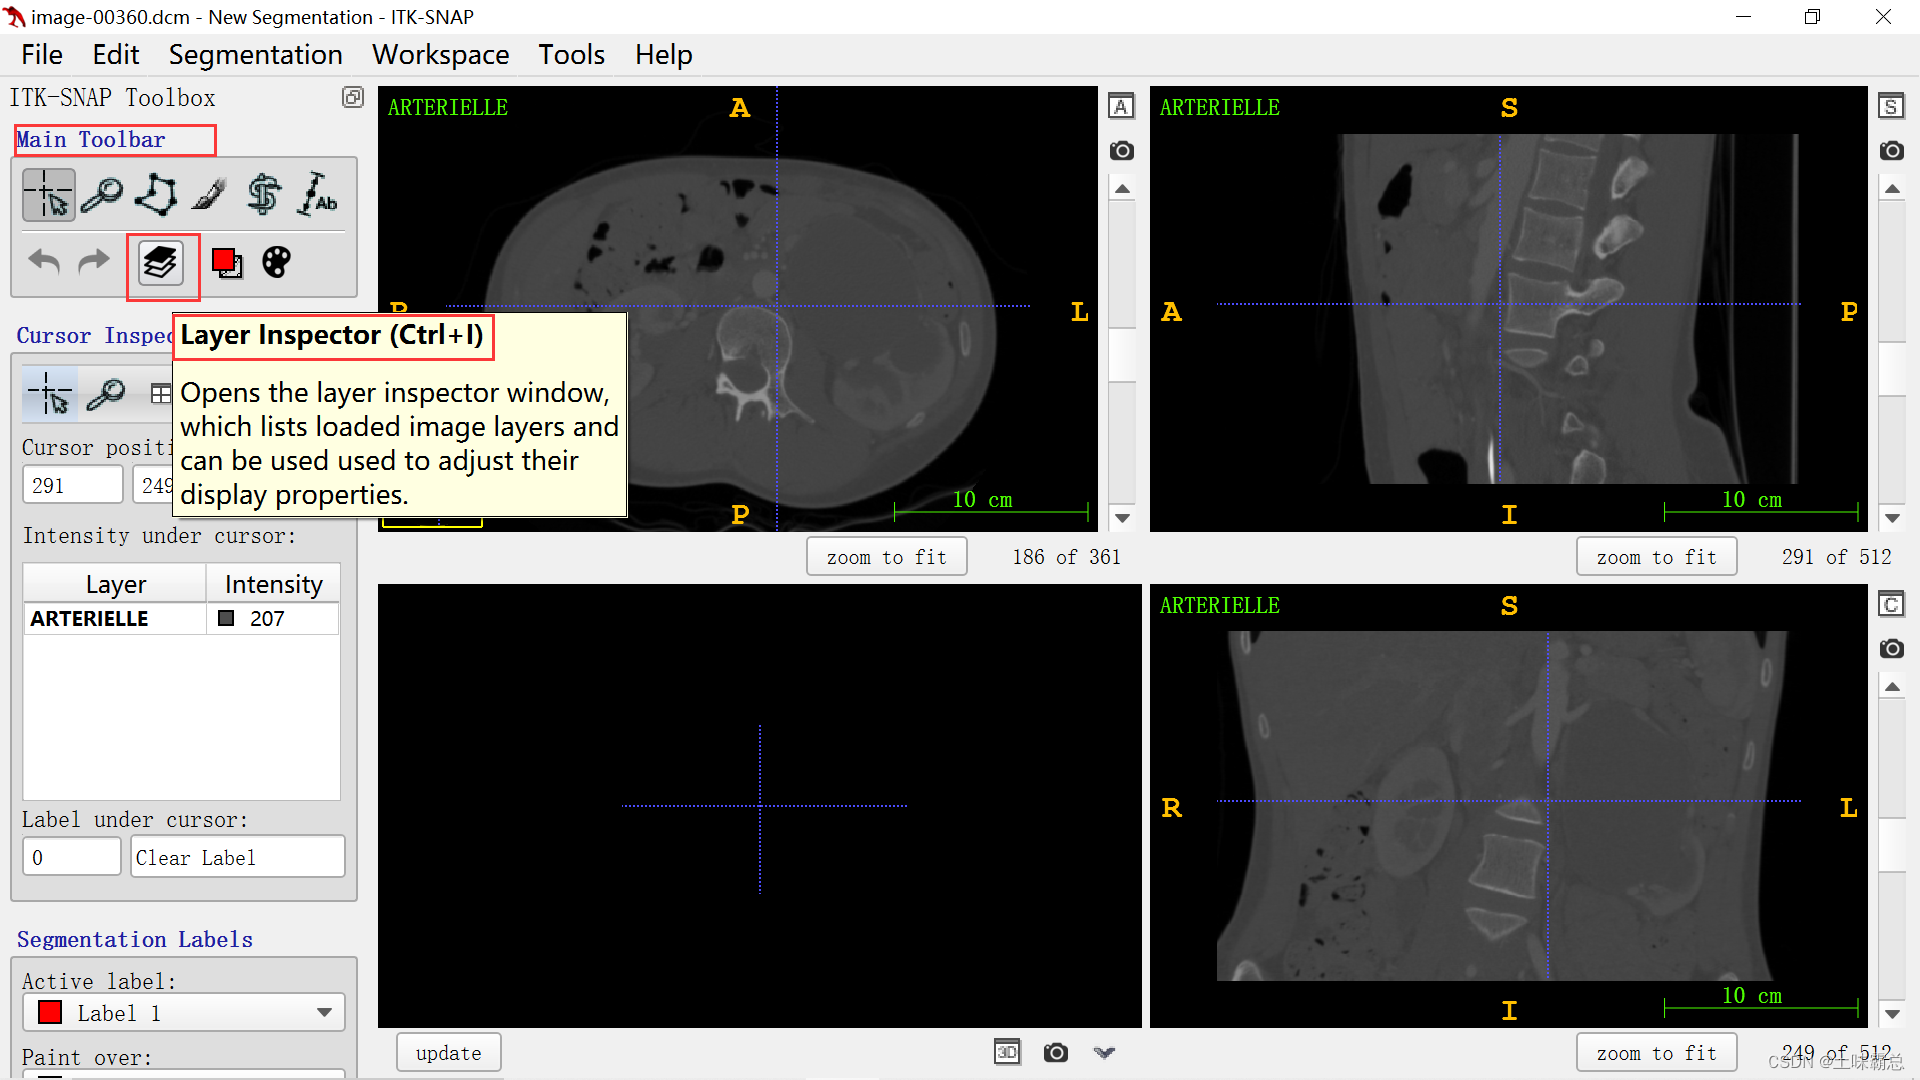Toggle coronal view layout with C button
The height and width of the screenshot is (1080, 1920).
pos(1891,605)
